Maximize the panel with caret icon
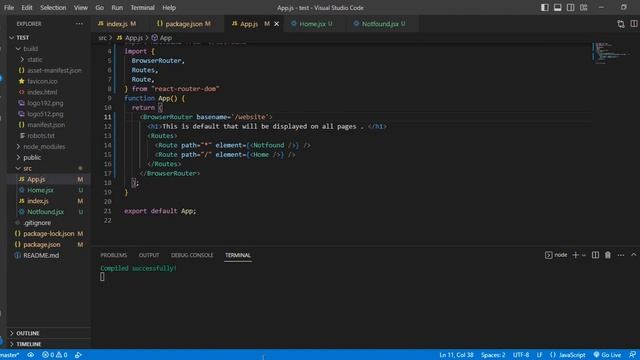The image size is (640, 360). 633,255
